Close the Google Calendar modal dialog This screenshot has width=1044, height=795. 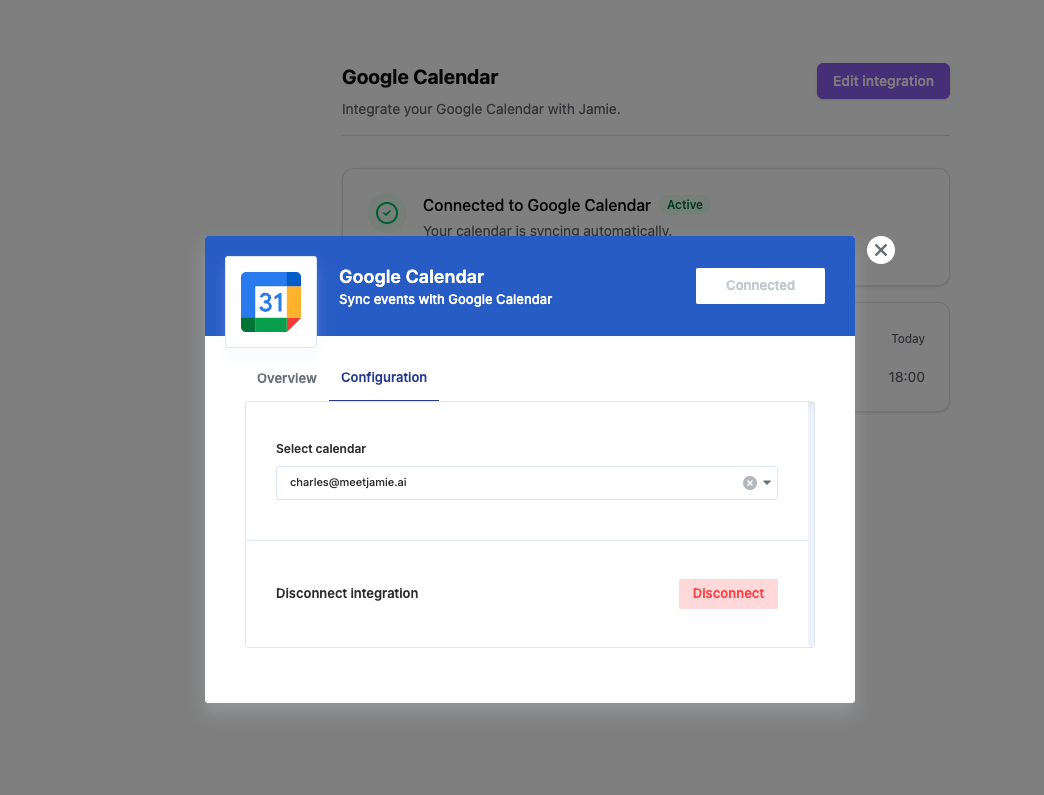coord(880,250)
